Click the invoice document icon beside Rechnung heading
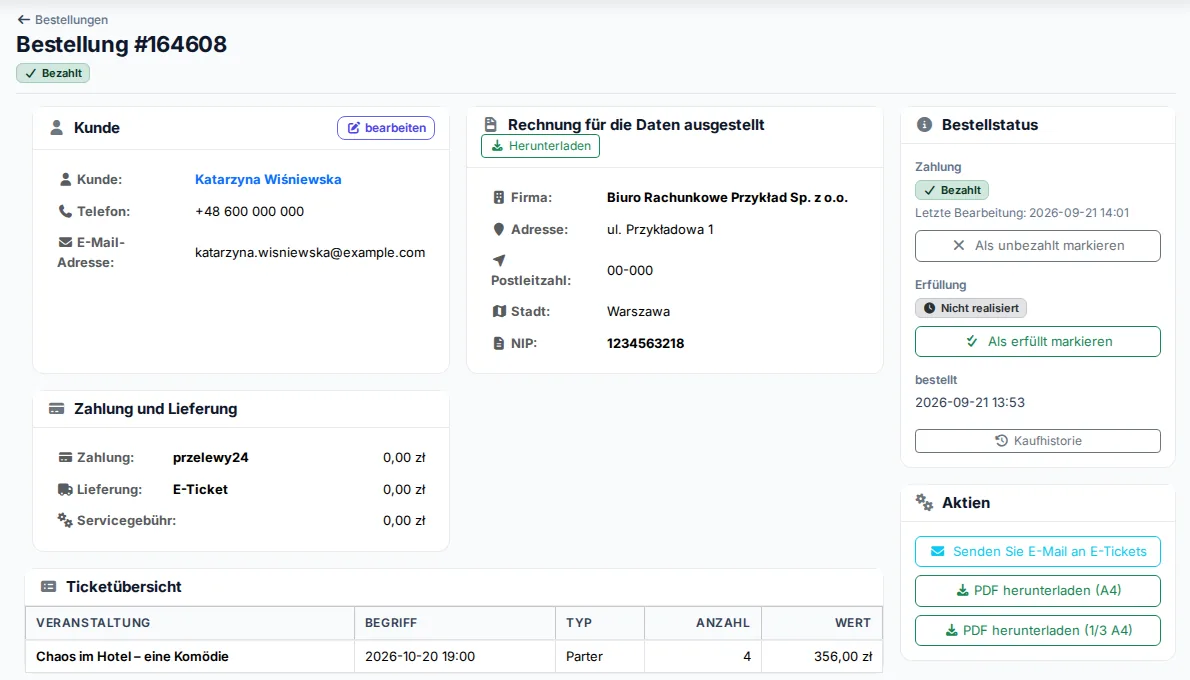The height and width of the screenshot is (680, 1190). (x=491, y=124)
